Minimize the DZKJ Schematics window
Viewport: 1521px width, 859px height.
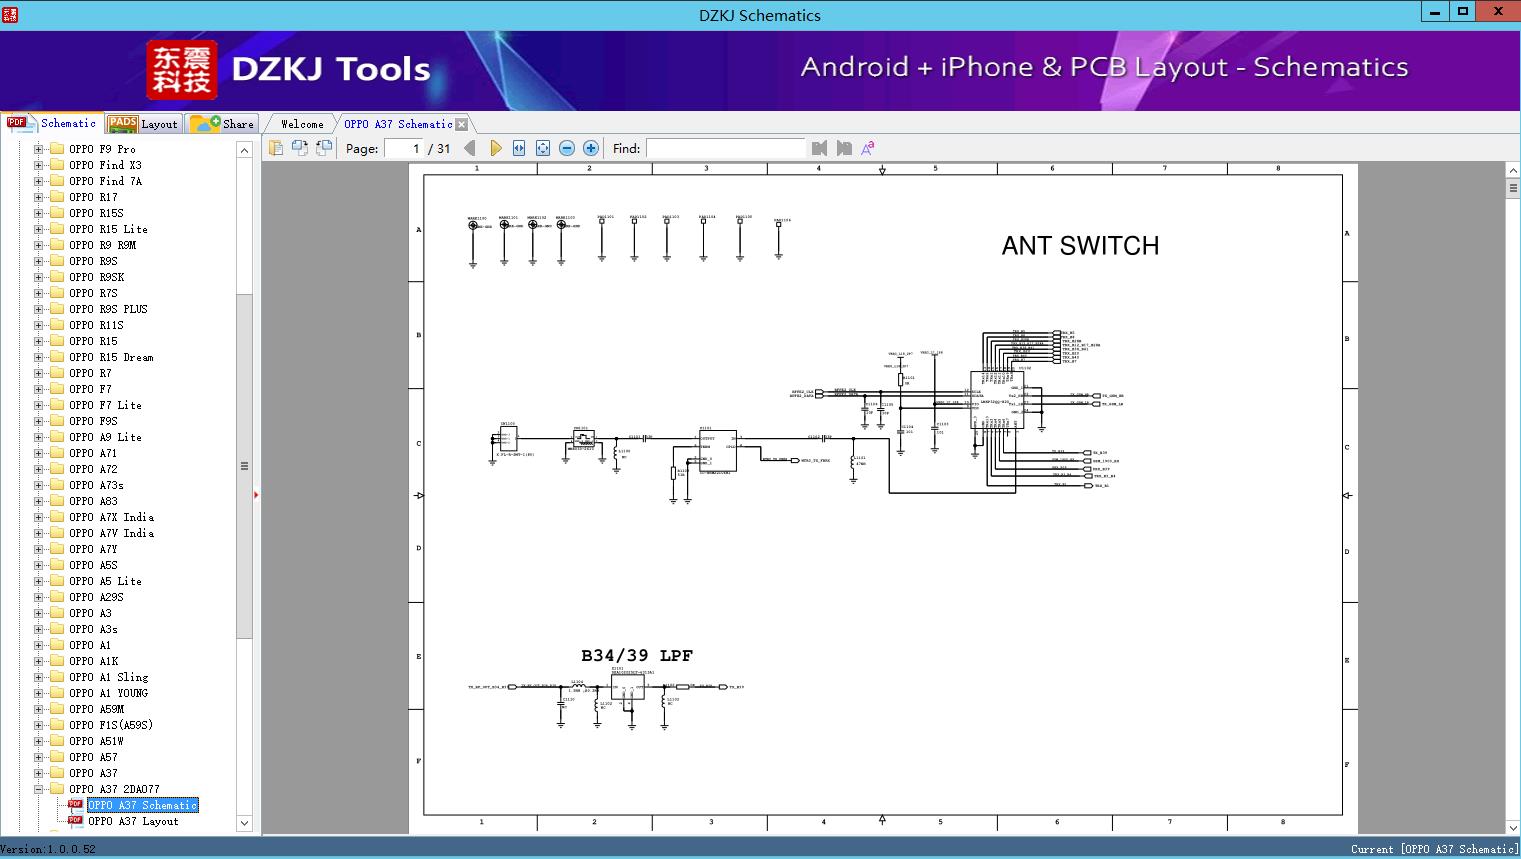pyautogui.click(x=1435, y=13)
